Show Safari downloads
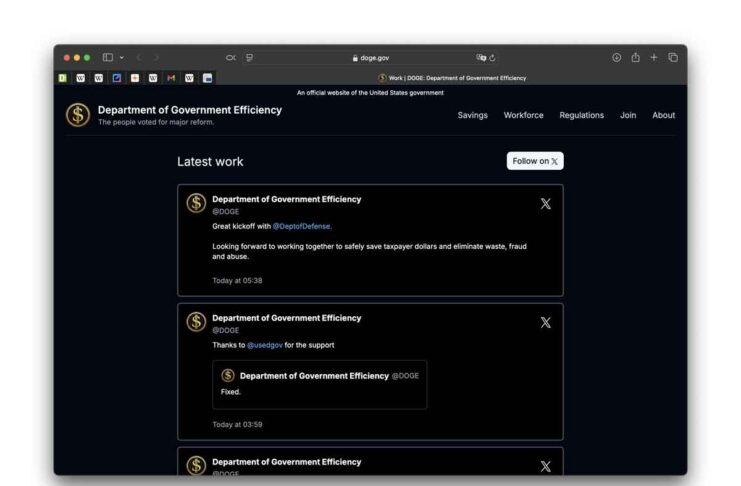 coord(617,58)
